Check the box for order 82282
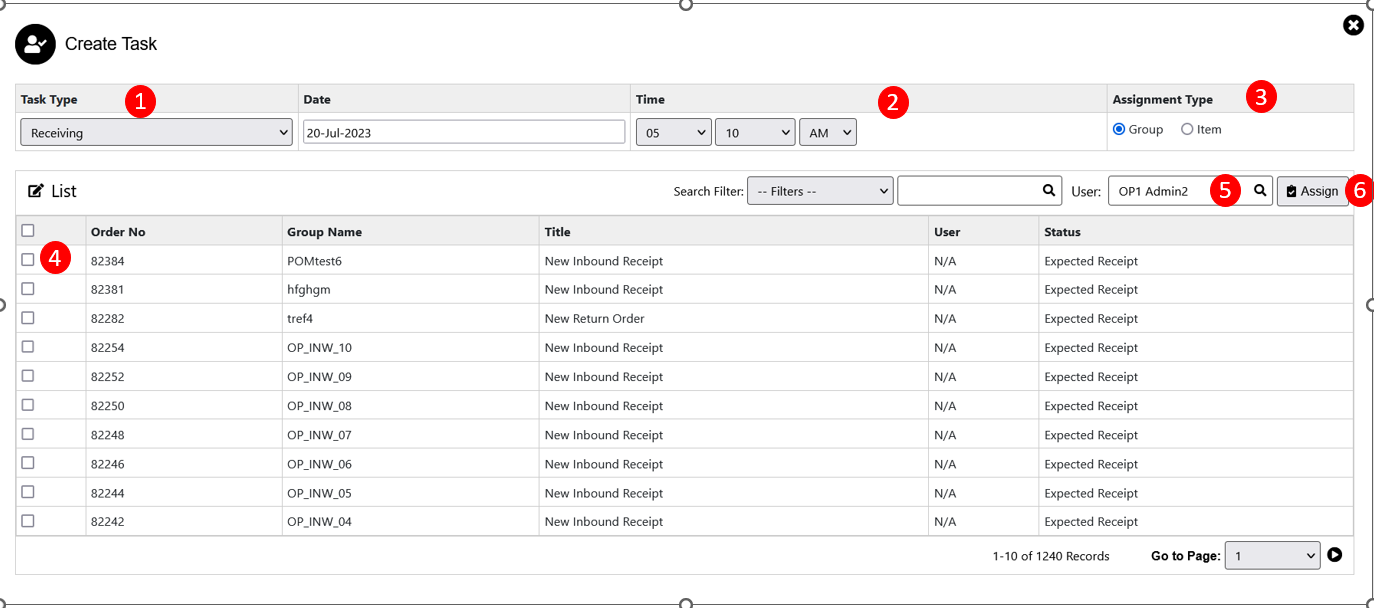This screenshot has width=1374, height=608. click(28, 318)
